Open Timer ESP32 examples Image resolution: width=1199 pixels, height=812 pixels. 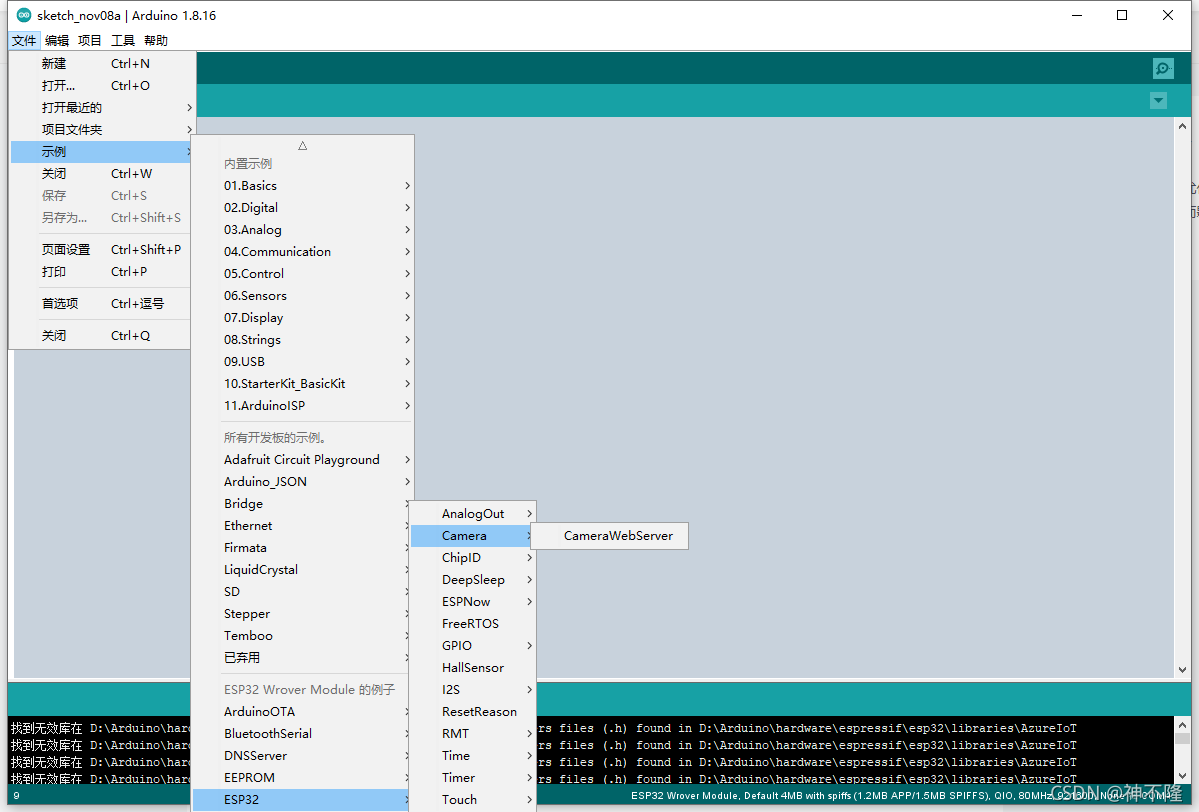pos(473,778)
